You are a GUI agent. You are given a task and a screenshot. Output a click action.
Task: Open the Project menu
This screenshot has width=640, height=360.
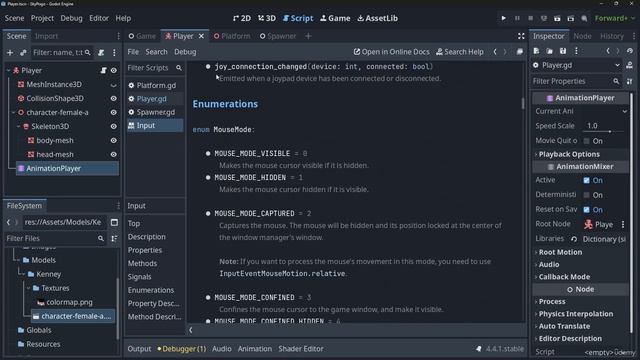(42, 18)
